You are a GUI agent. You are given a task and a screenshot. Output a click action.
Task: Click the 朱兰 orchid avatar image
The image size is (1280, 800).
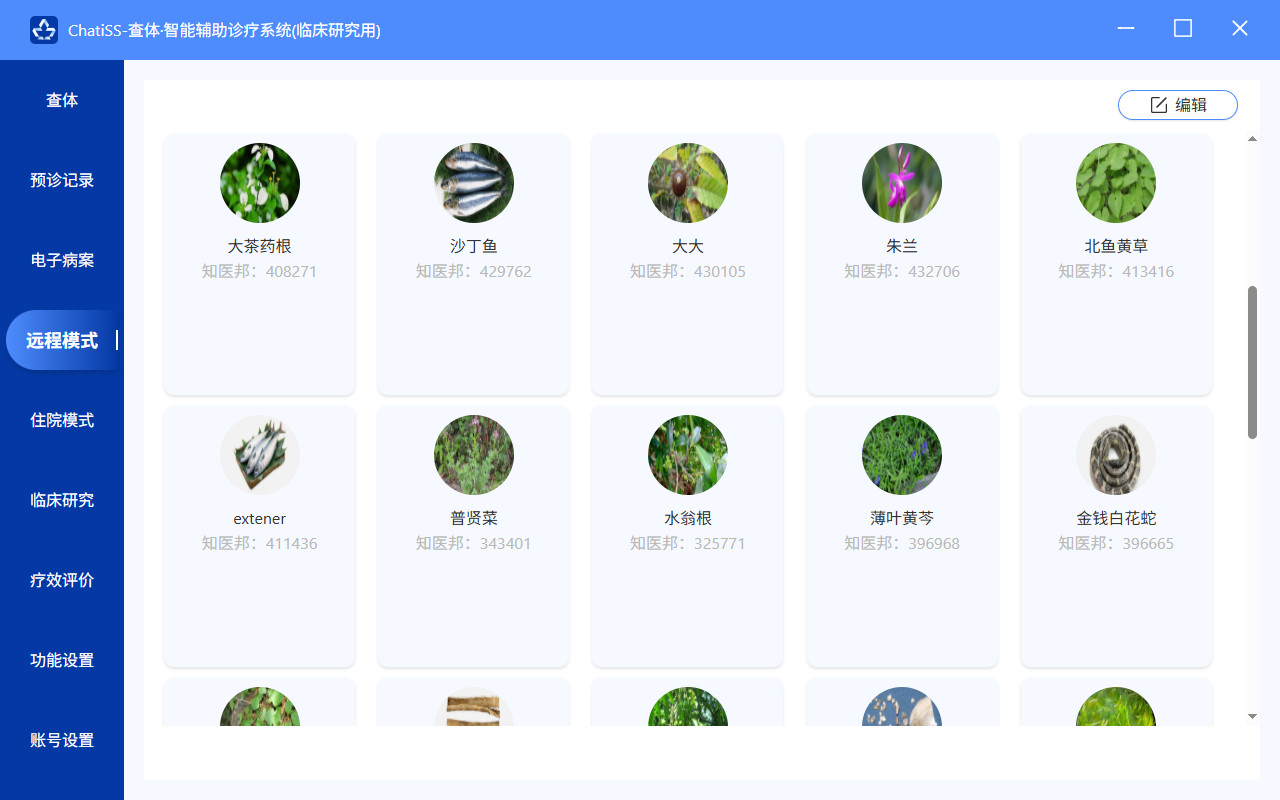902,183
